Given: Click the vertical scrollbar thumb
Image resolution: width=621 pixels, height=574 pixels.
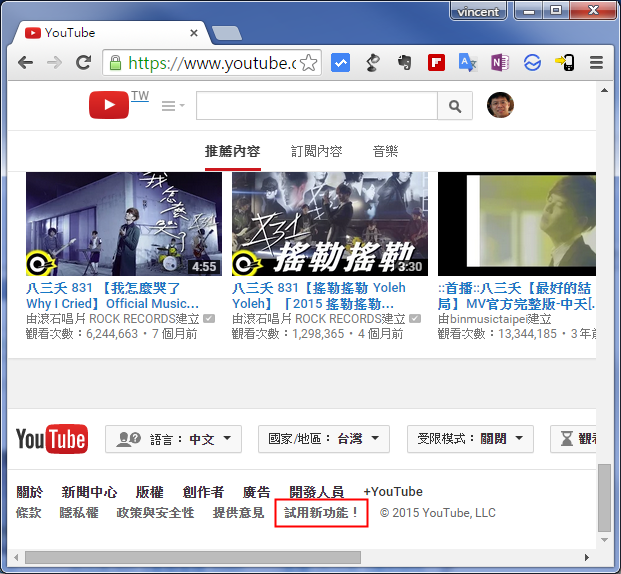Looking at the screenshot, I should pos(604,498).
